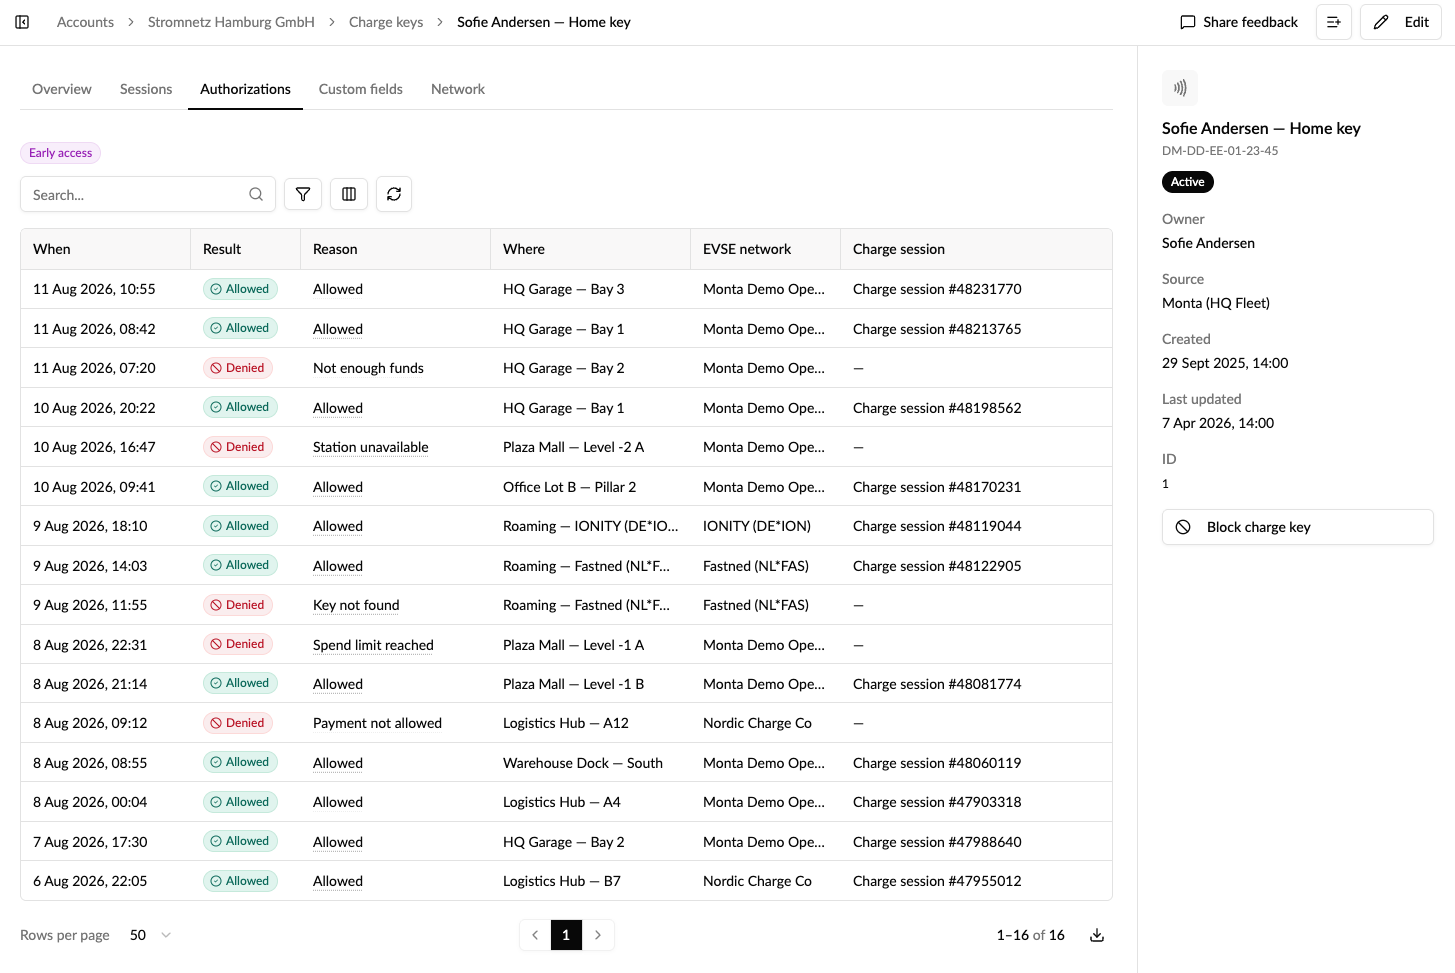The image size is (1455, 973).
Task: Click the Edit button
Action: coord(1401,22)
